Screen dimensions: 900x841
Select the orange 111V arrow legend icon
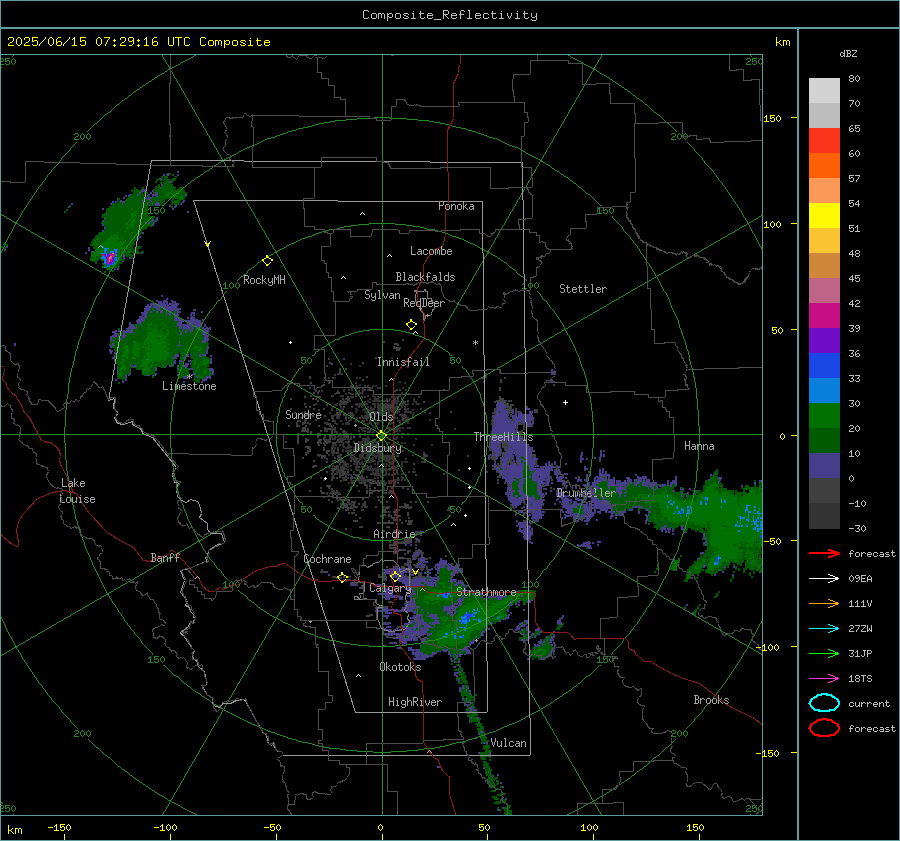click(x=824, y=603)
